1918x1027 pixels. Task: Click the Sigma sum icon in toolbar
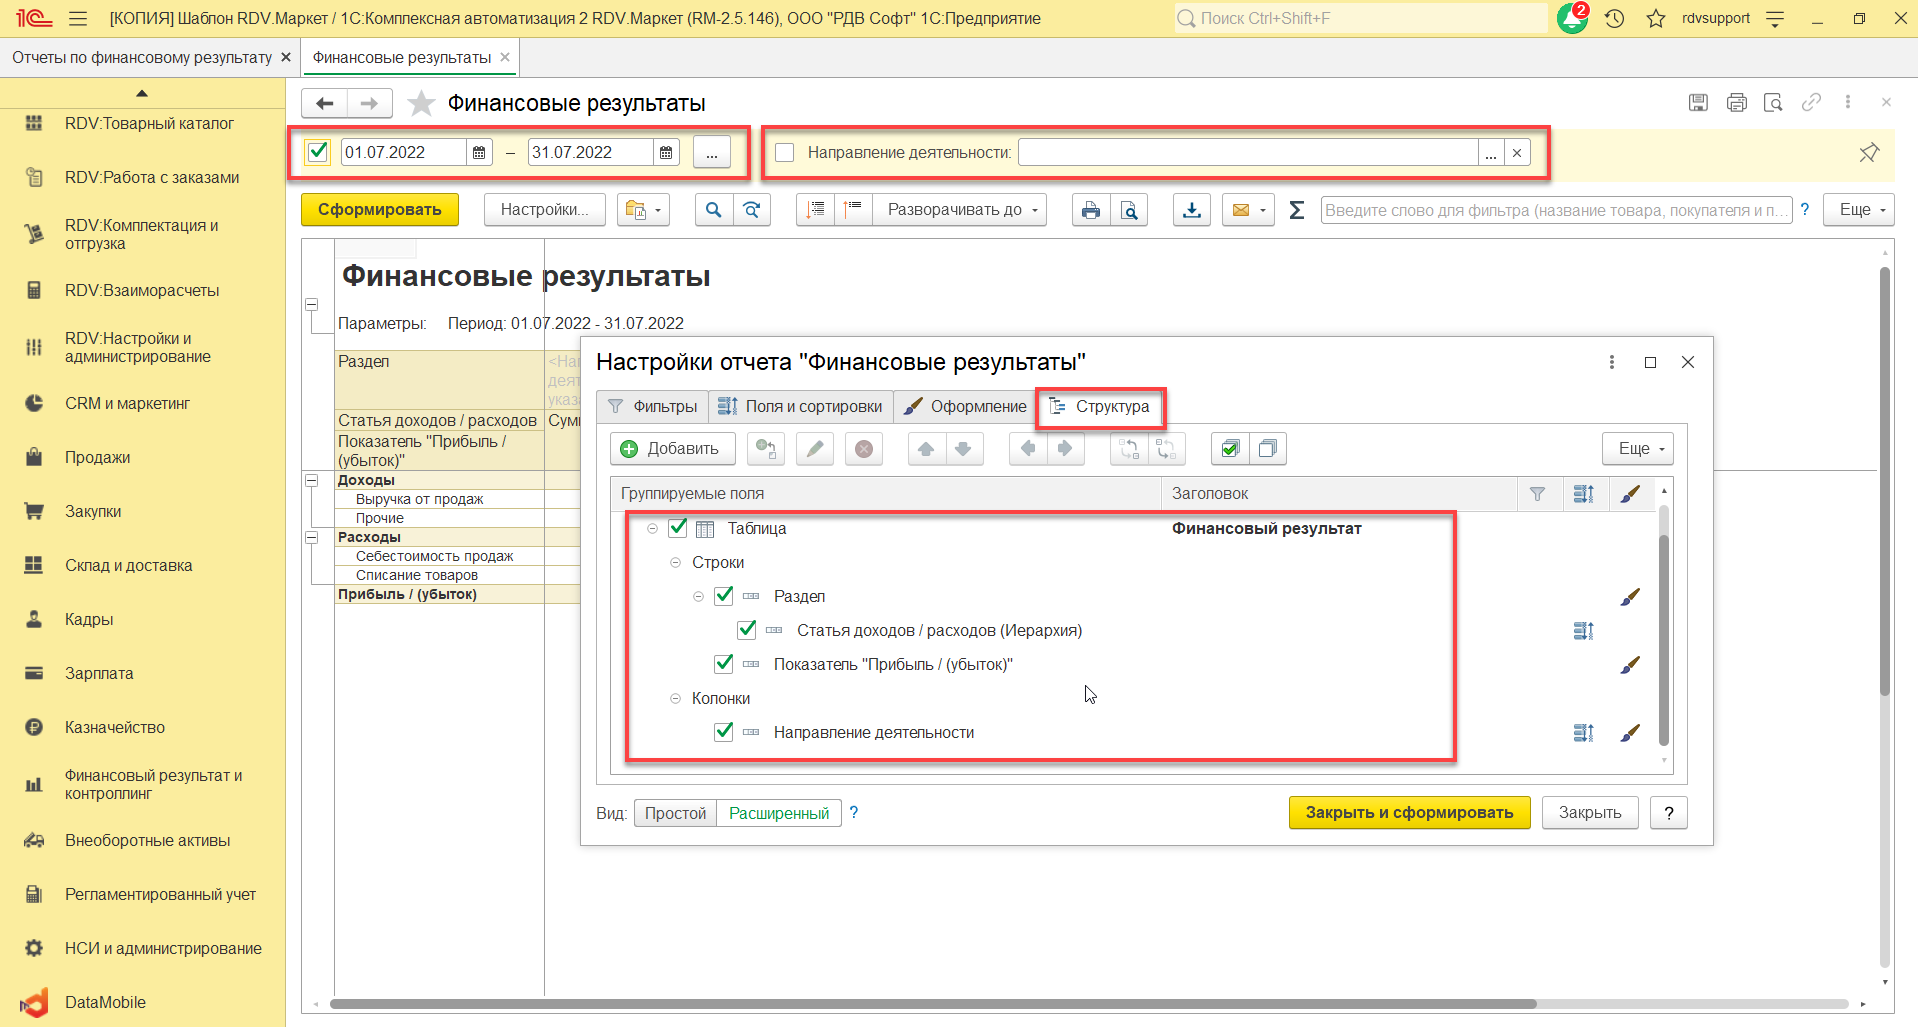[x=1296, y=210]
